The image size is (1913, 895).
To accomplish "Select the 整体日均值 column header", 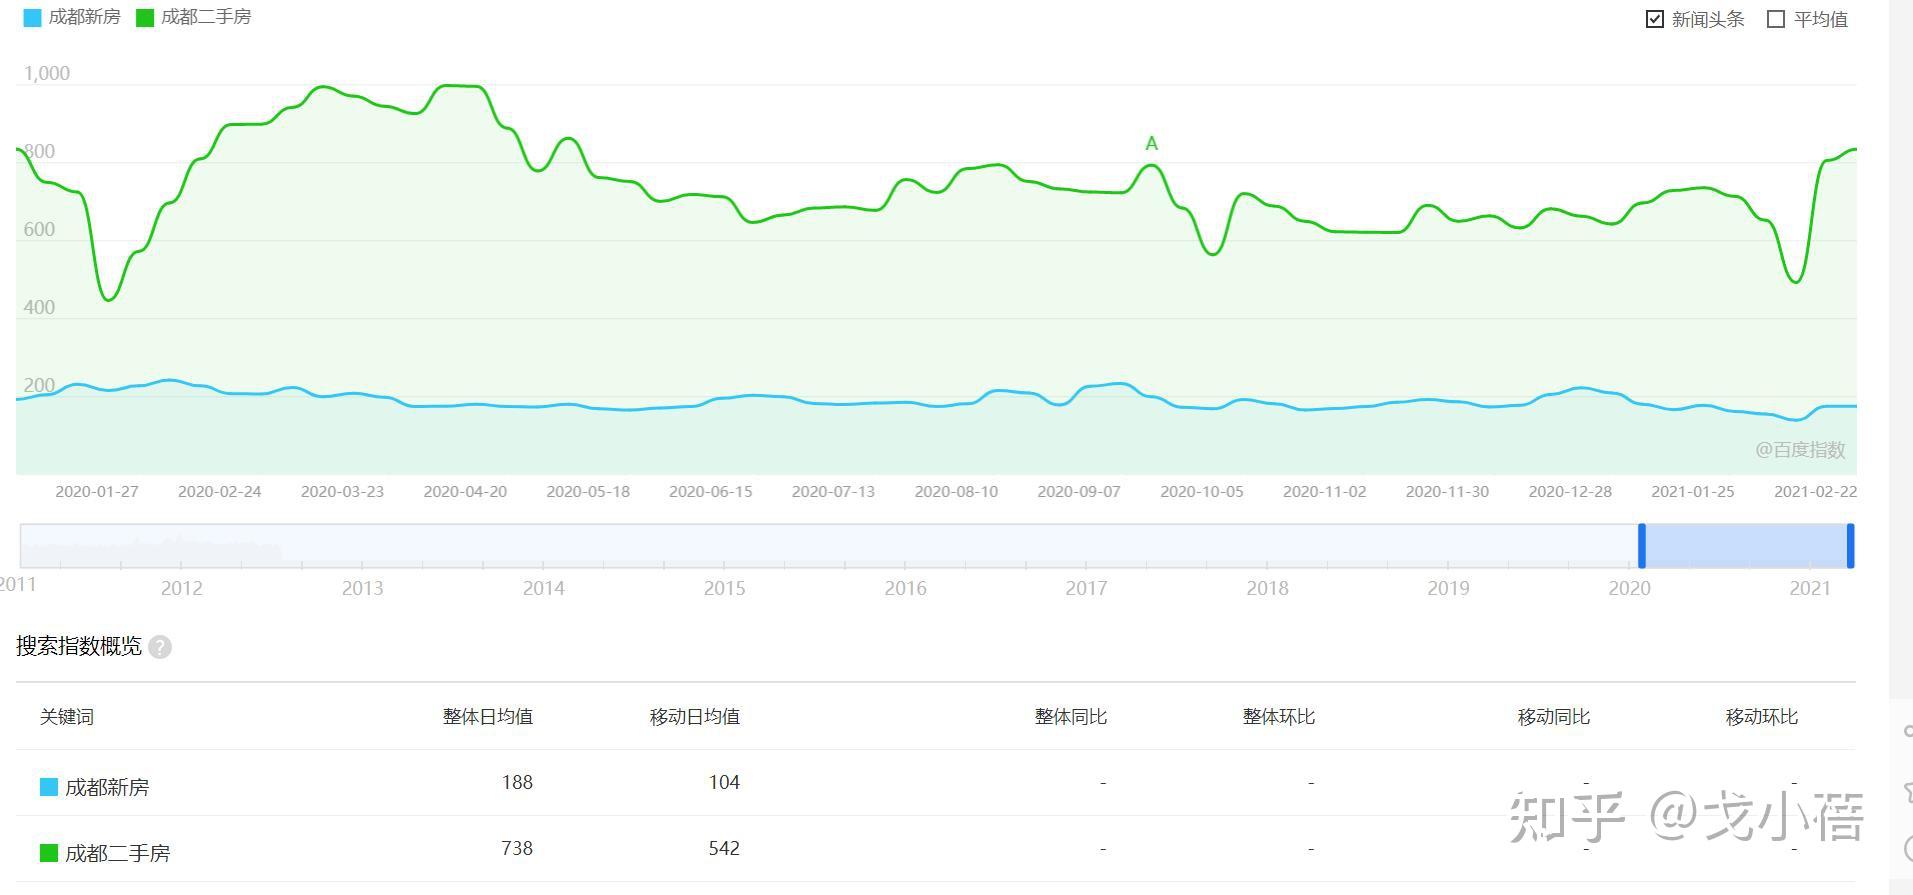I will pyautogui.click(x=488, y=717).
